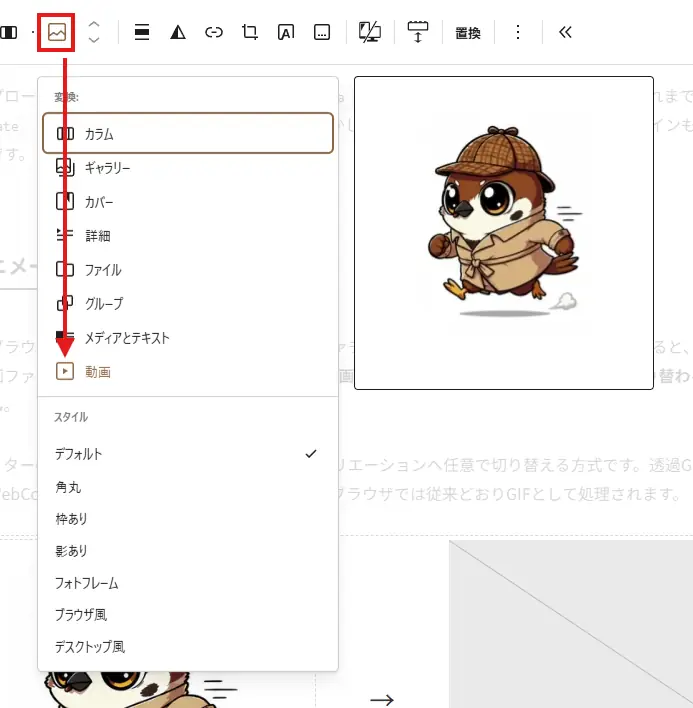Image resolution: width=693 pixels, height=708 pixels.
Task: Transform block to カラム
Action: pyautogui.click(x=188, y=133)
